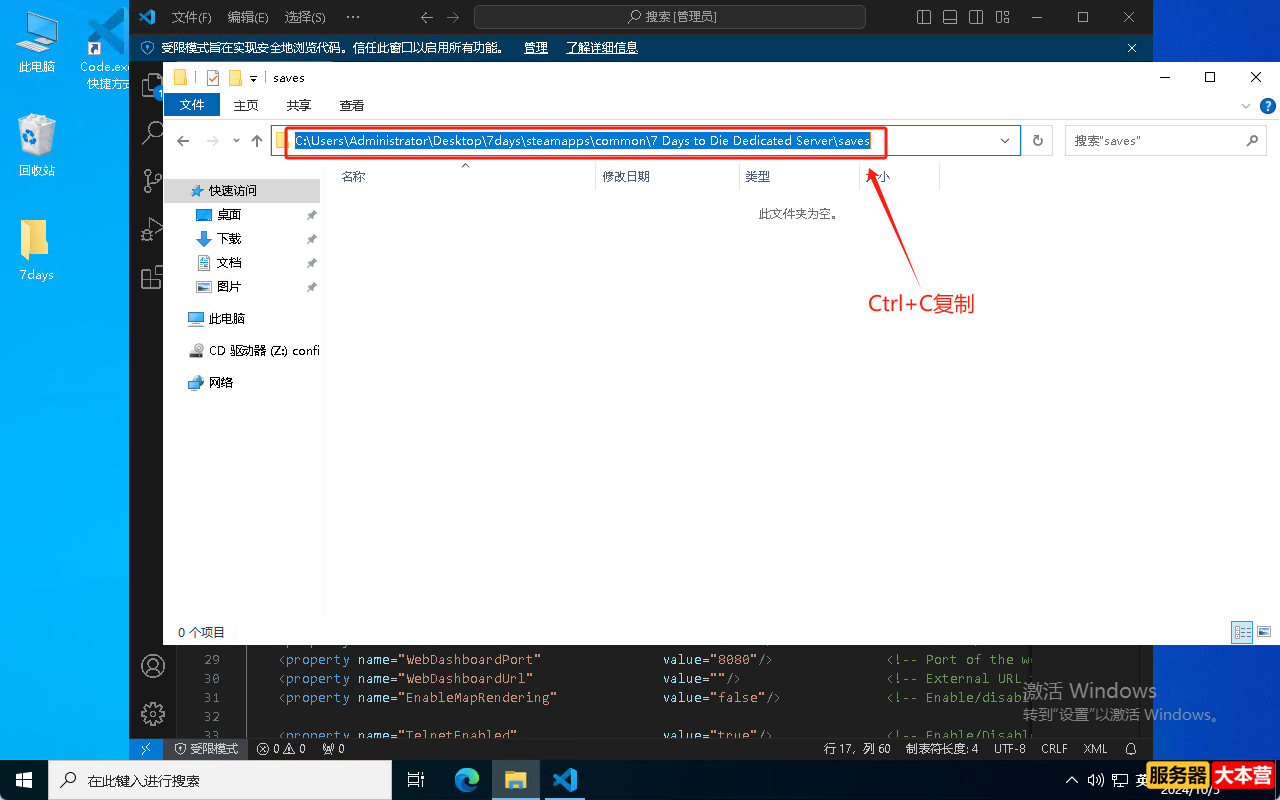Click VS Code remote window status icon
The height and width of the screenshot is (800, 1280).
(x=146, y=748)
